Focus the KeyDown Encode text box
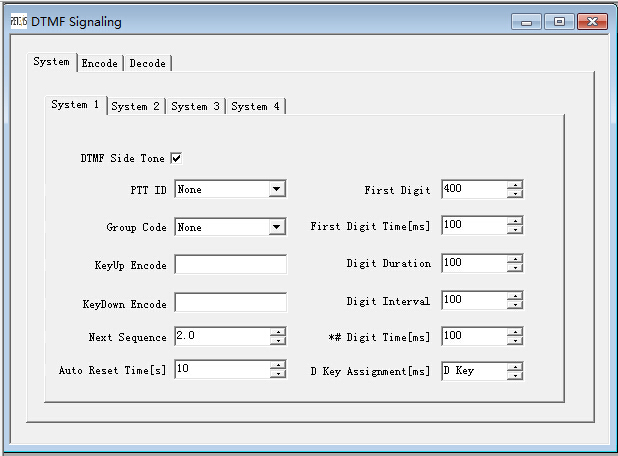Image resolution: width=618 pixels, height=456 pixels. pos(230,303)
